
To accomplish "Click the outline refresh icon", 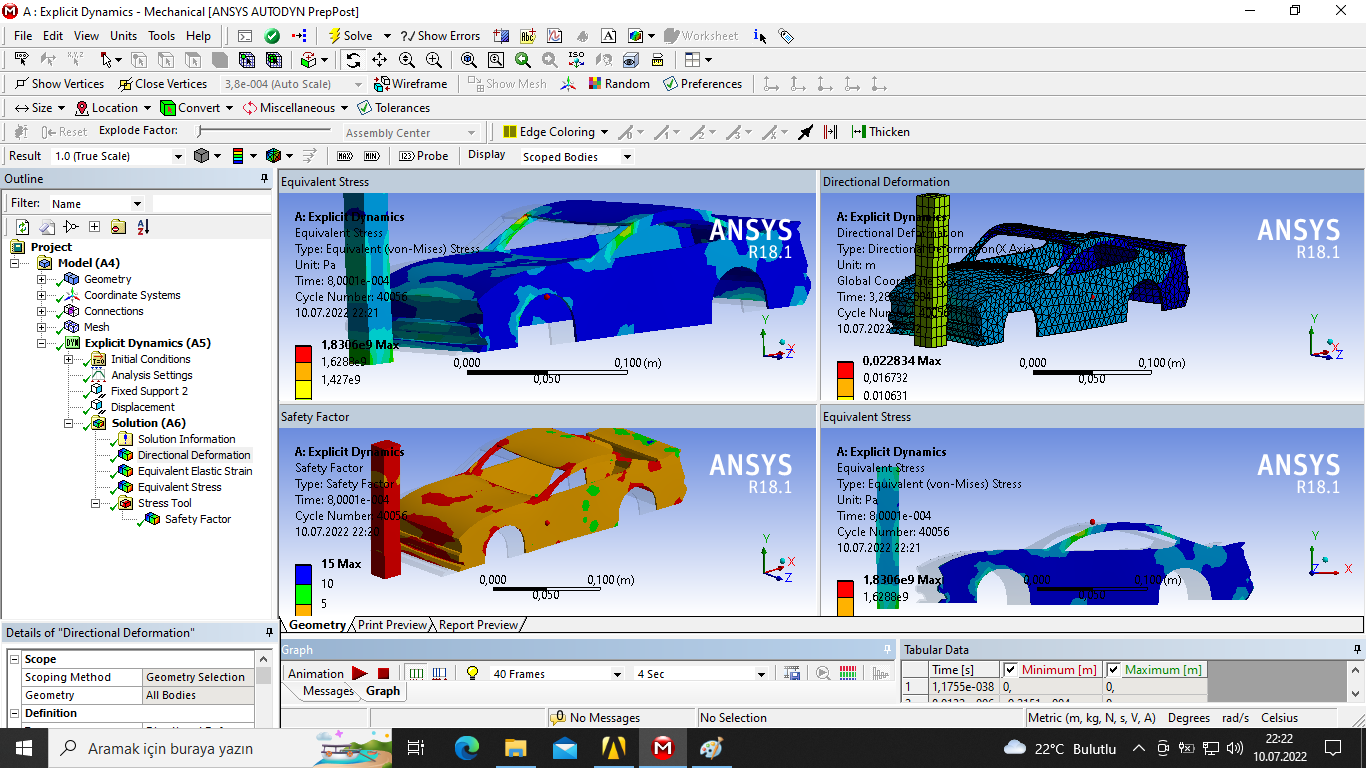I will (x=22, y=227).
